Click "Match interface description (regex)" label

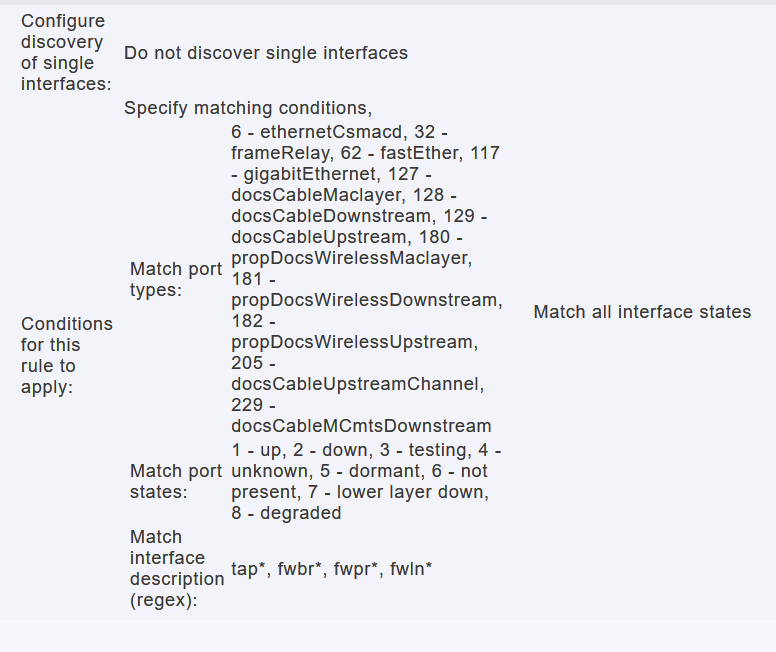point(177,568)
